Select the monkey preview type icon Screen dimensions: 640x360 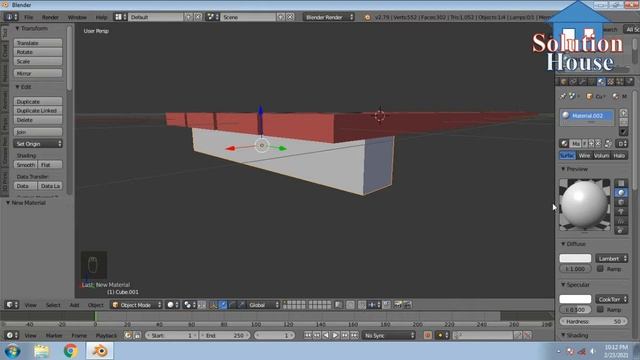621,211
